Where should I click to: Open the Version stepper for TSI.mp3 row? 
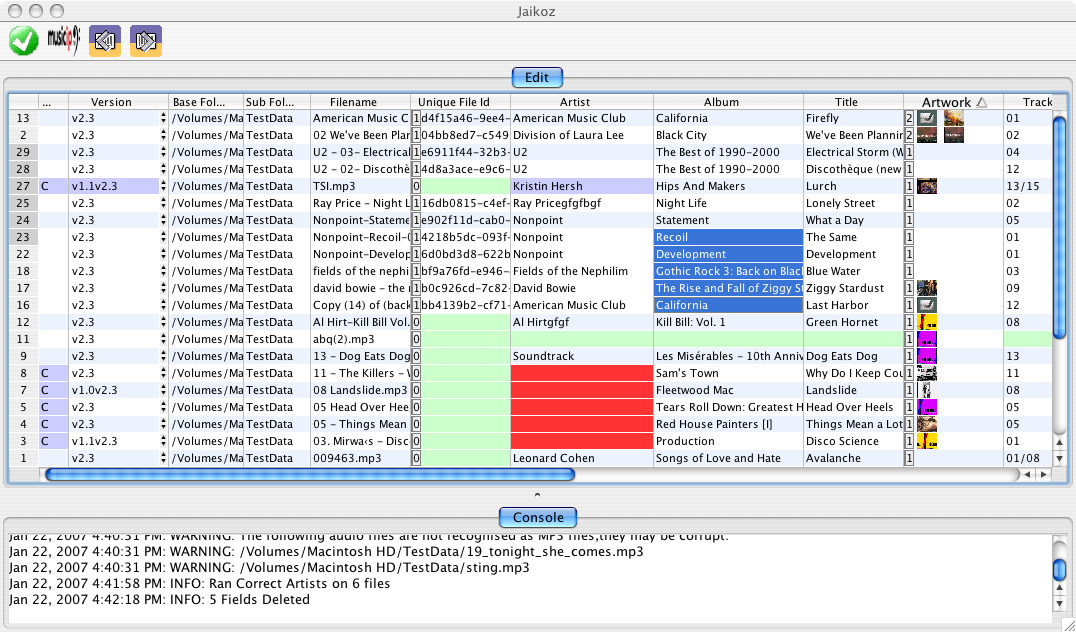click(x=163, y=186)
